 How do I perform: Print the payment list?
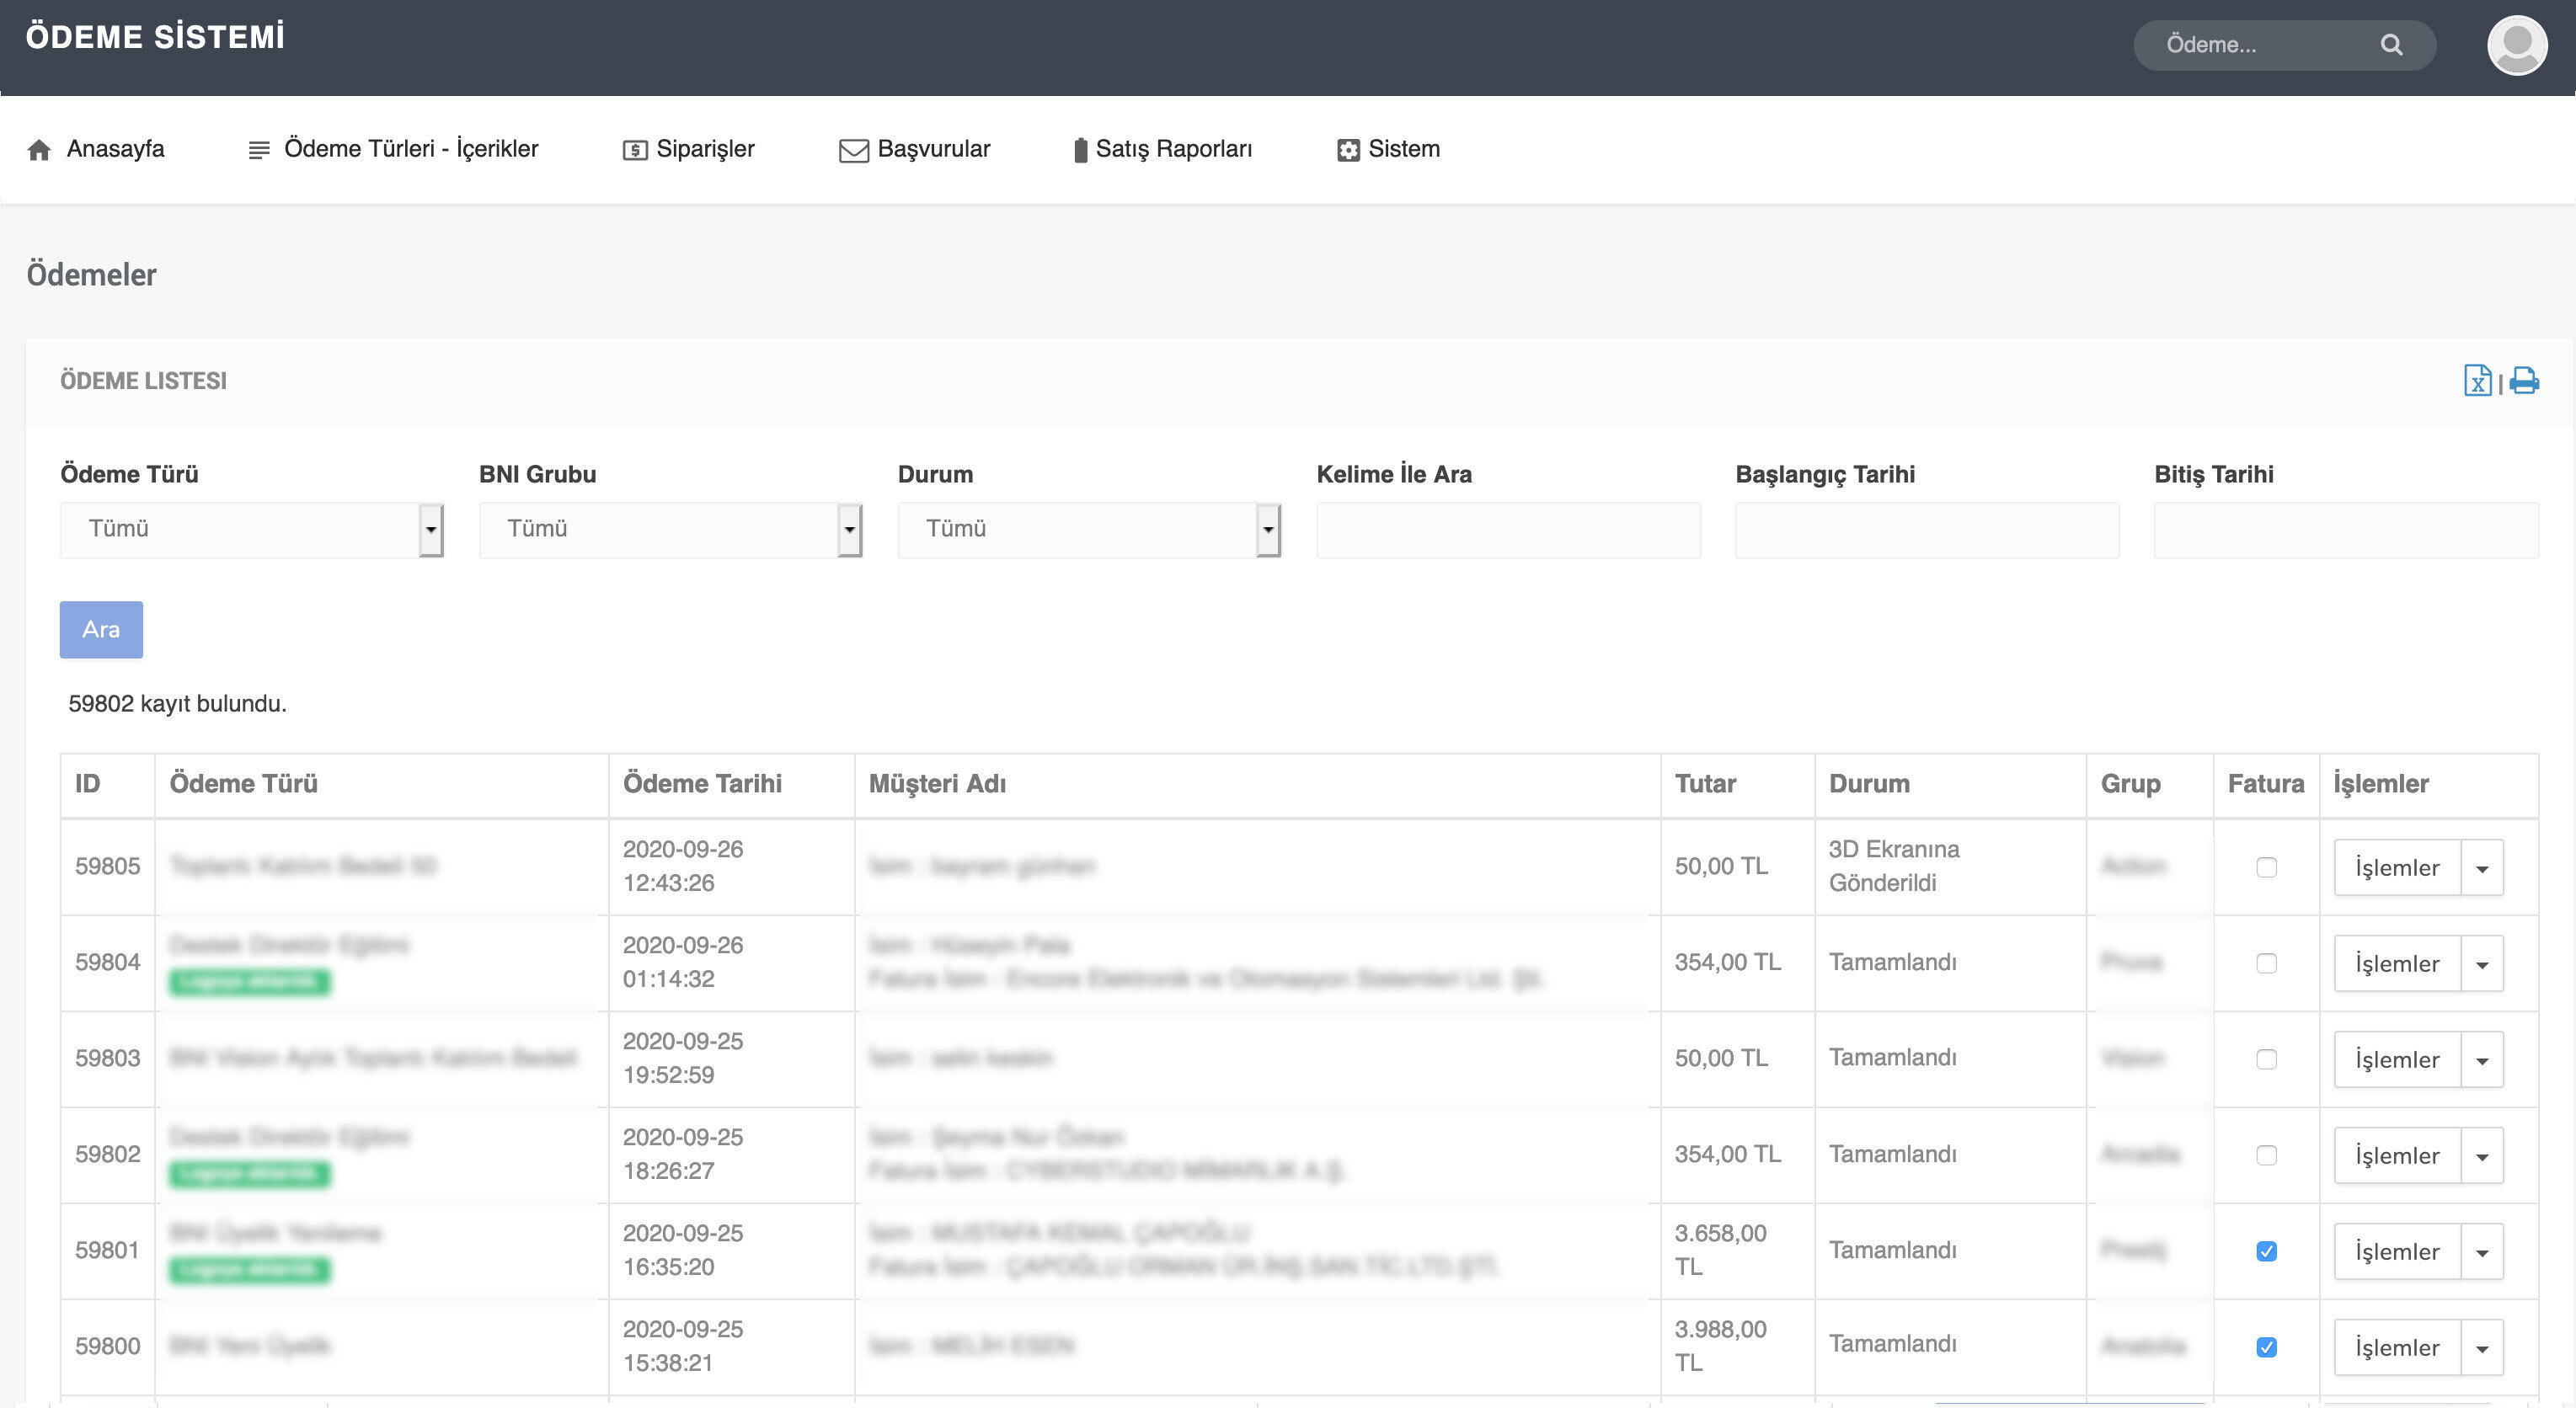(2524, 380)
